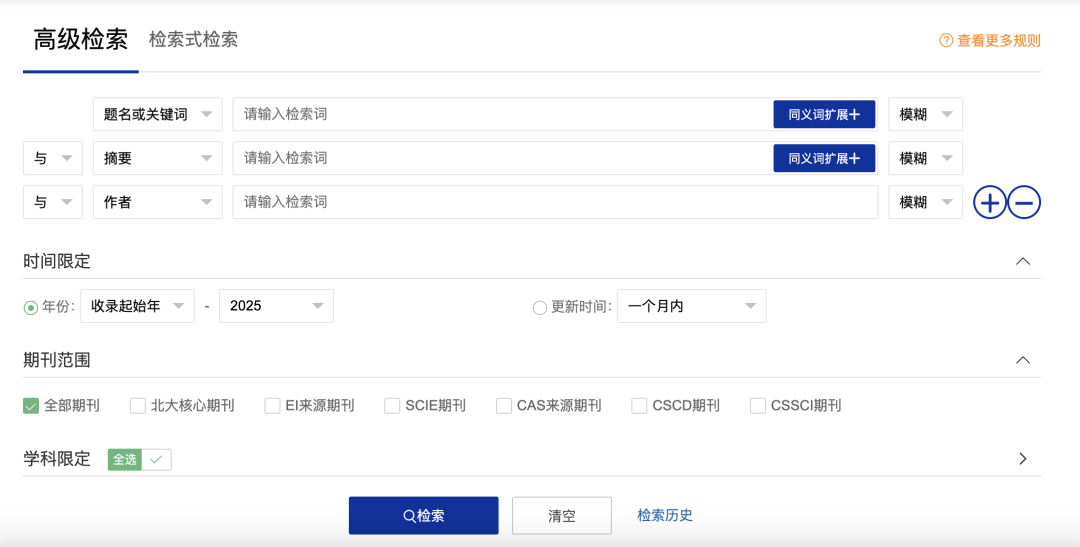This screenshot has width=1080, height=547.
Task: Expand the 学科限定 section arrow
Action: point(1022,459)
